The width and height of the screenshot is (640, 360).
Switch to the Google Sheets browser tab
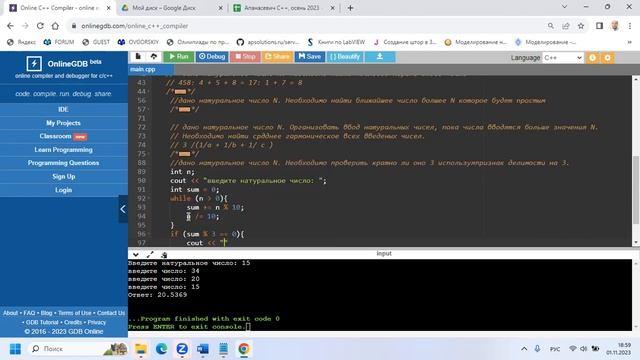point(284,8)
